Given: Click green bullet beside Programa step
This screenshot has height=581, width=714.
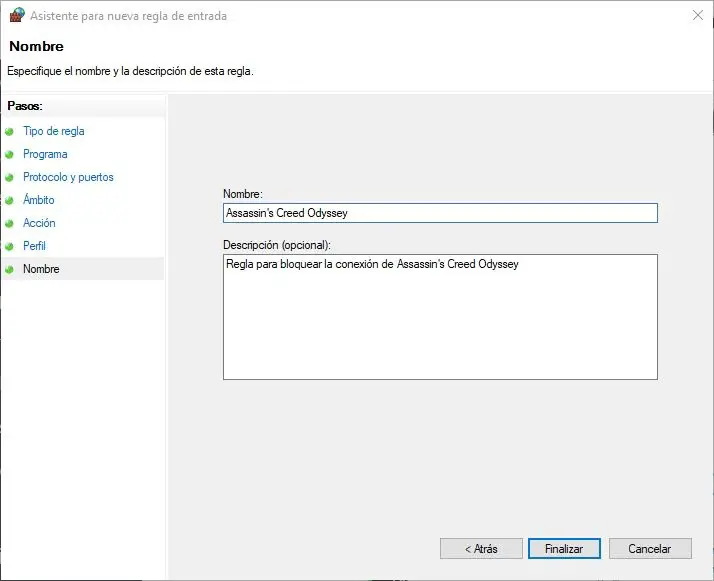Looking at the screenshot, I should point(10,154).
